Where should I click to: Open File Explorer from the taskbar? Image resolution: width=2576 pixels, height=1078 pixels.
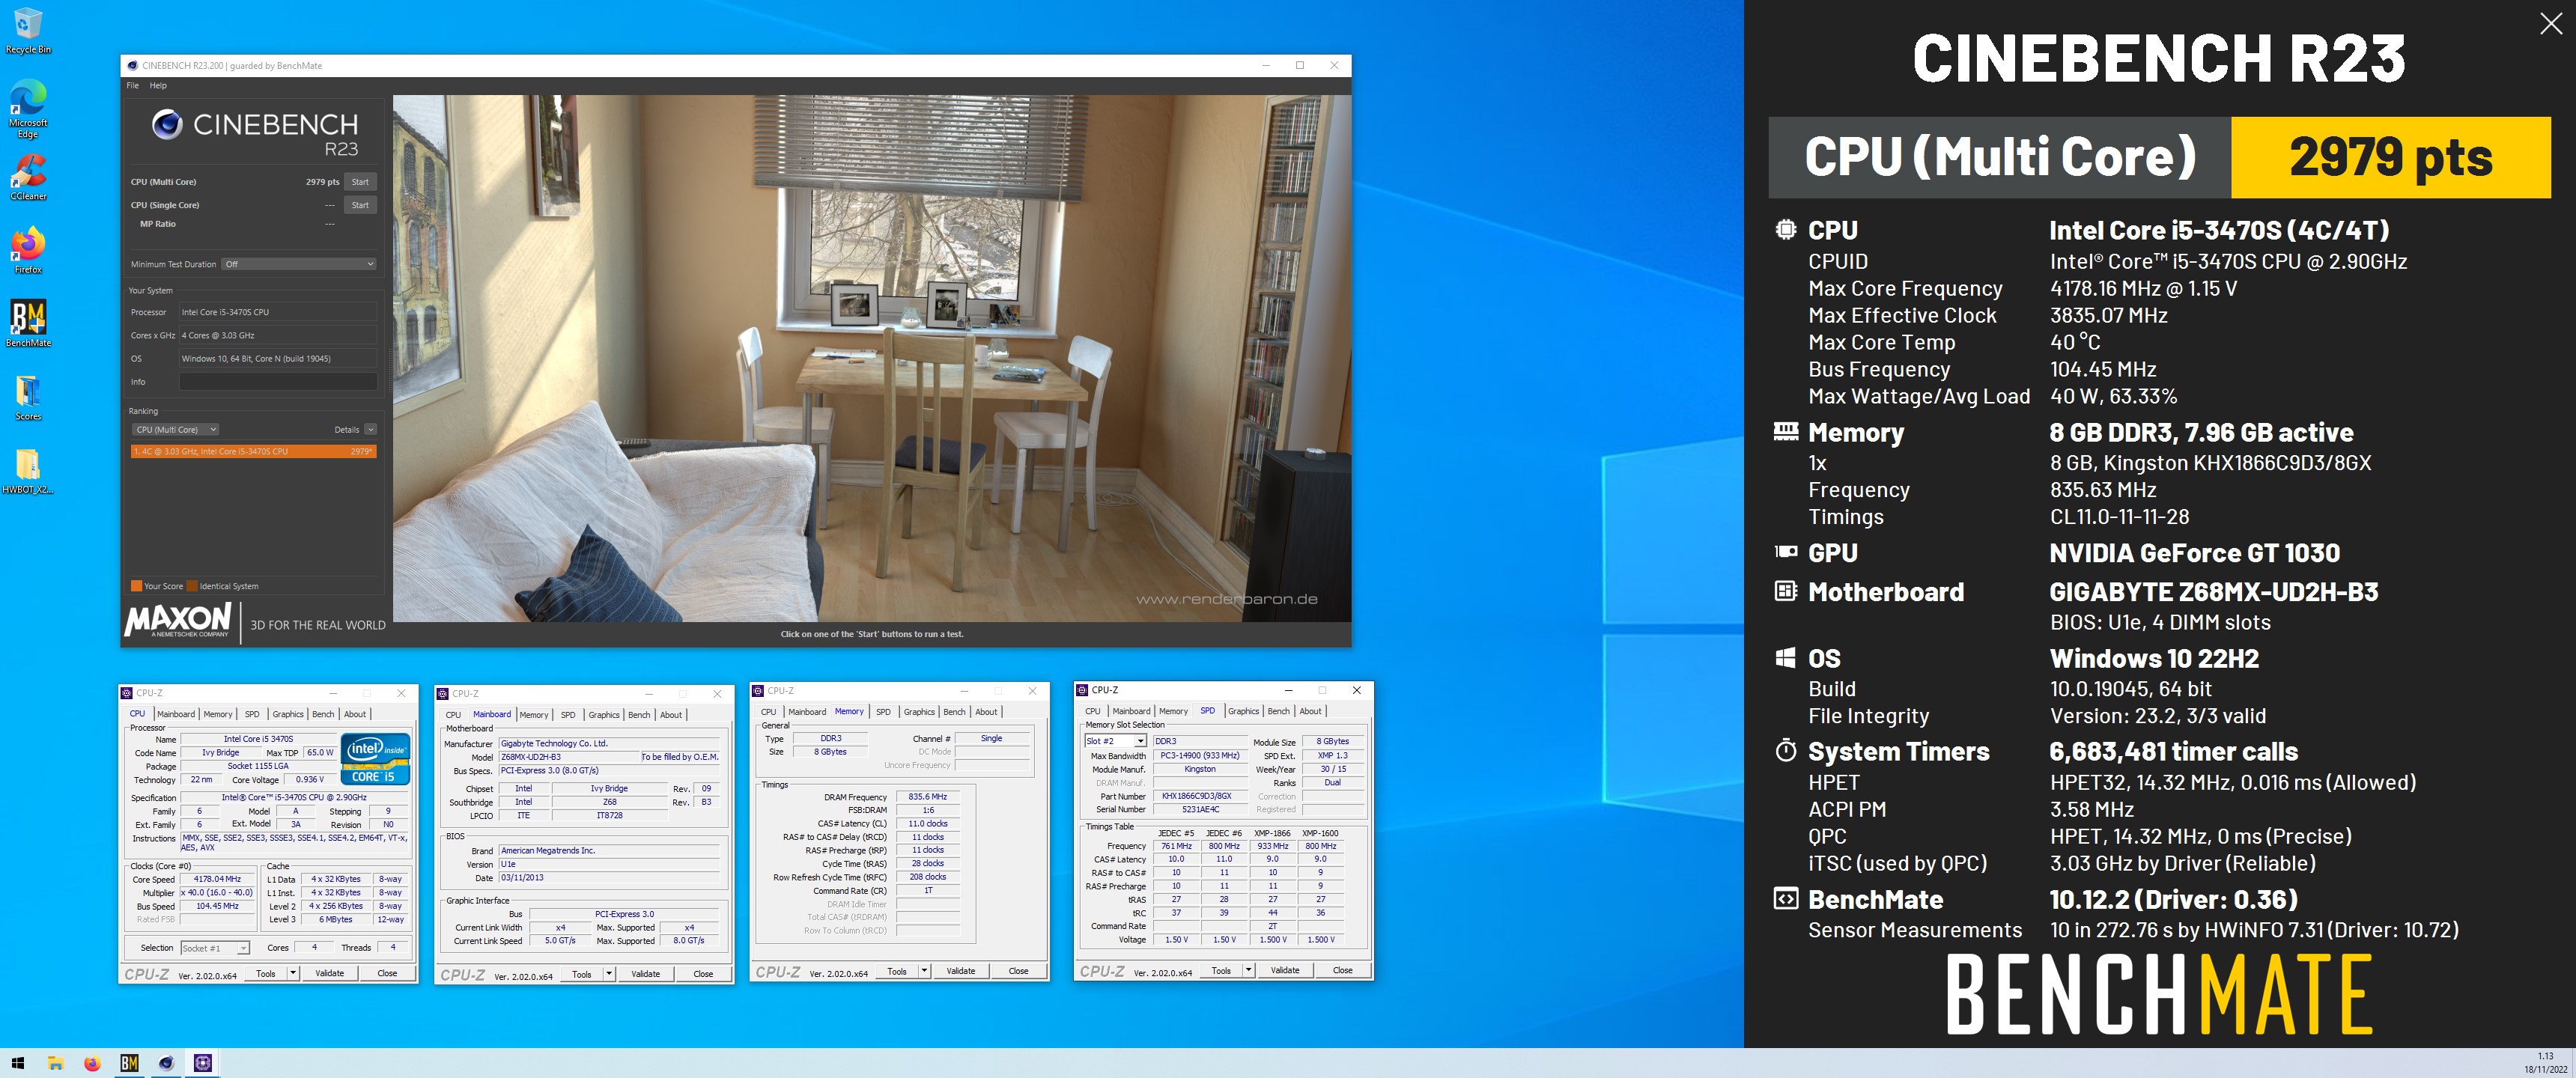pos(55,1063)
